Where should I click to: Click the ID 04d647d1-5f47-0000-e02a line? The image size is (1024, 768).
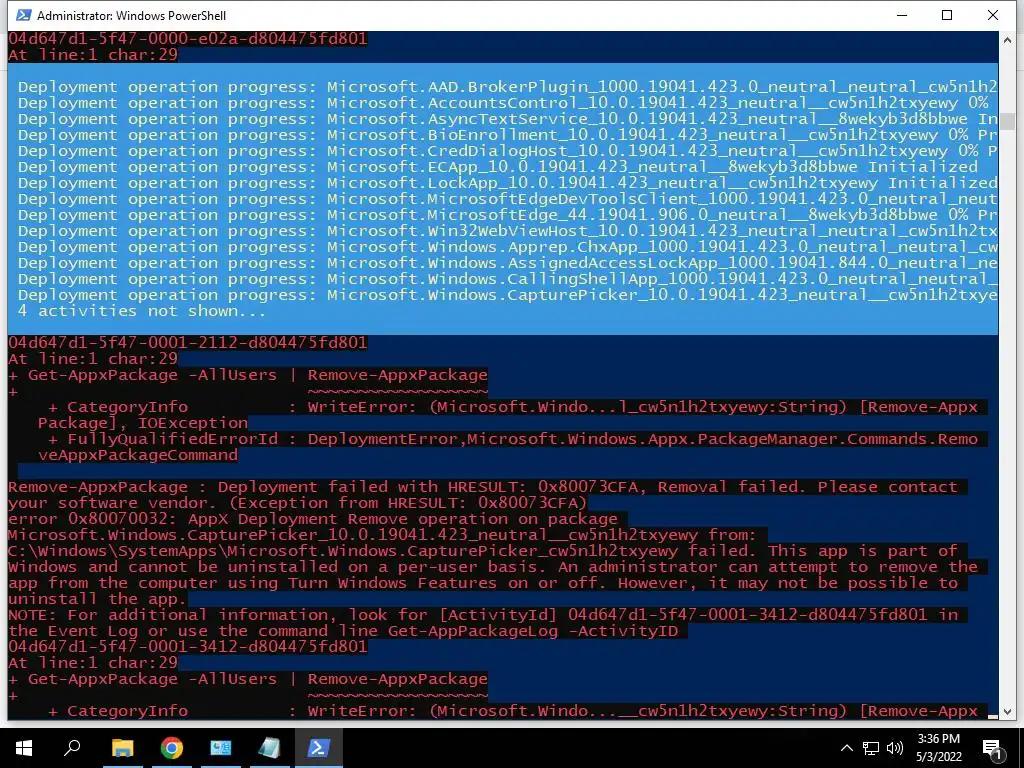[x=188, y=39]
